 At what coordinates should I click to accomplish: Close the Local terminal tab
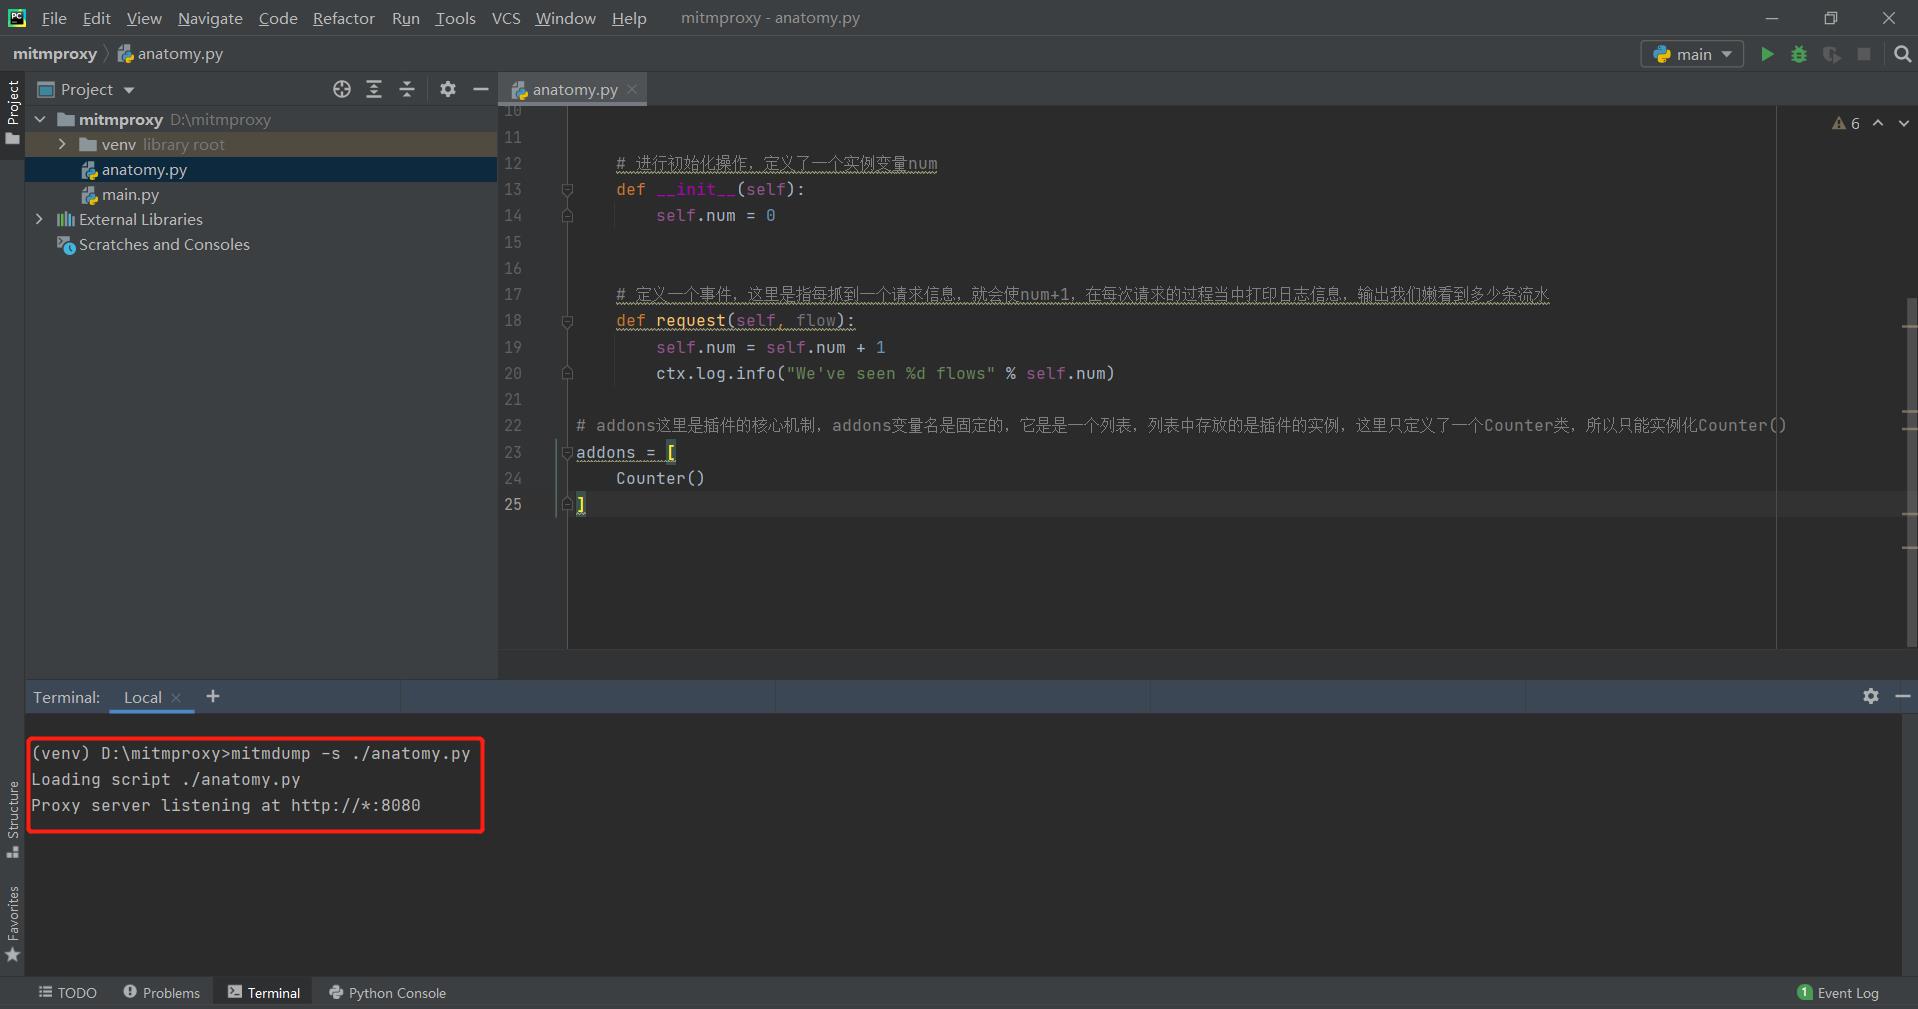click(x=176, y=698)
